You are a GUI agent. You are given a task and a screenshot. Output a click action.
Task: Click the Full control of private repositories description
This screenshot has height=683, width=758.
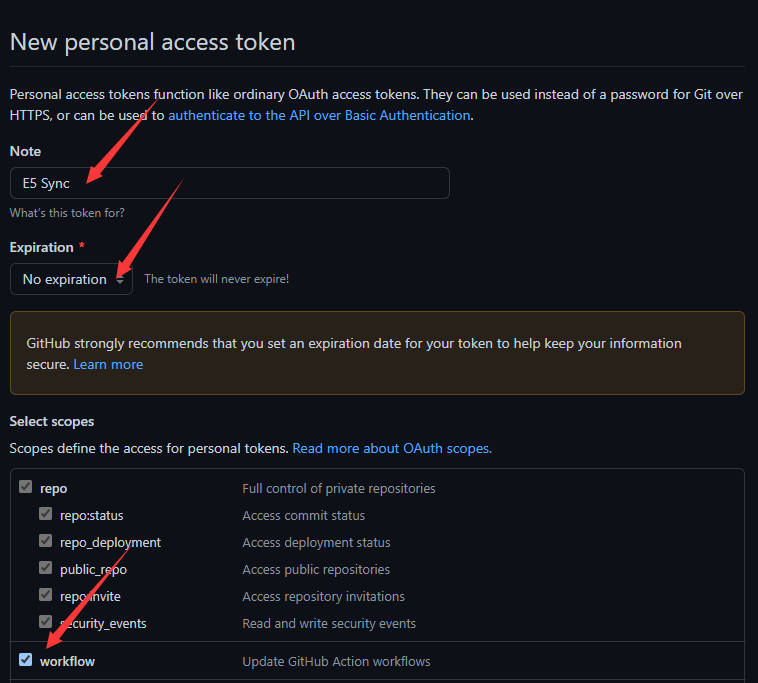338,488
